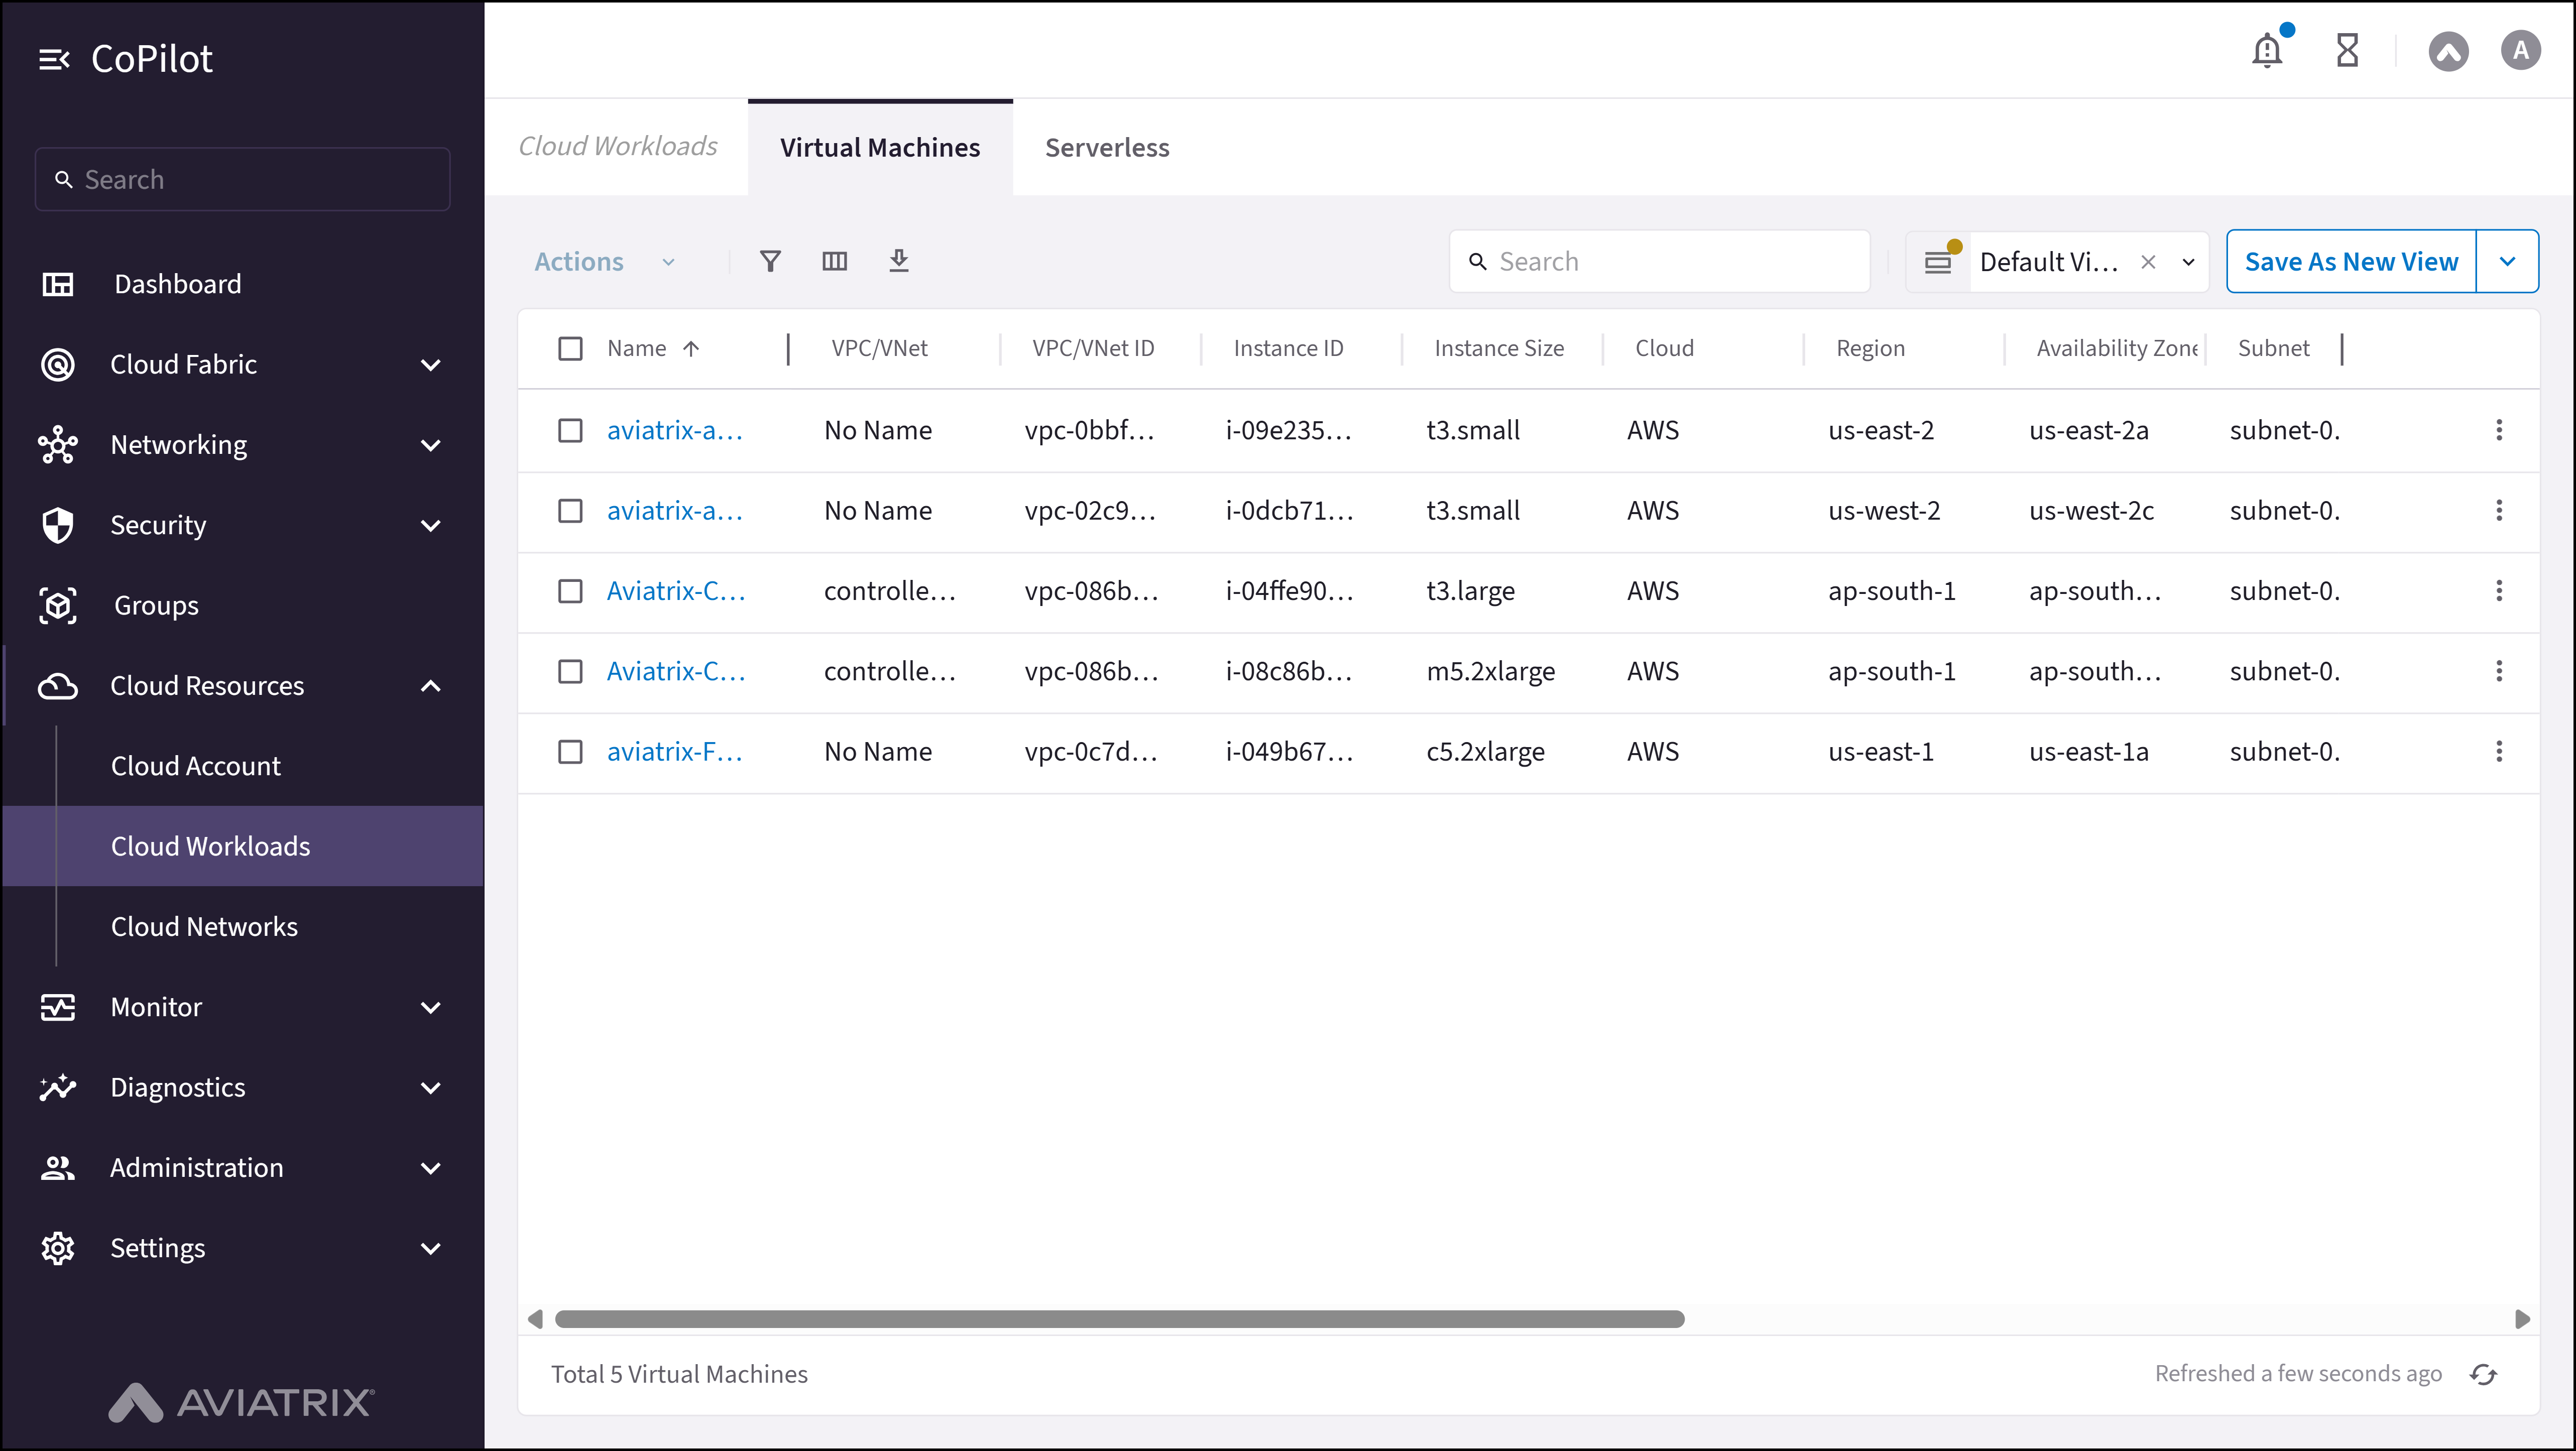Click the Networking sidebar icon
2576x1451 pixels.
pyautogui.click(x=57, y=445)
